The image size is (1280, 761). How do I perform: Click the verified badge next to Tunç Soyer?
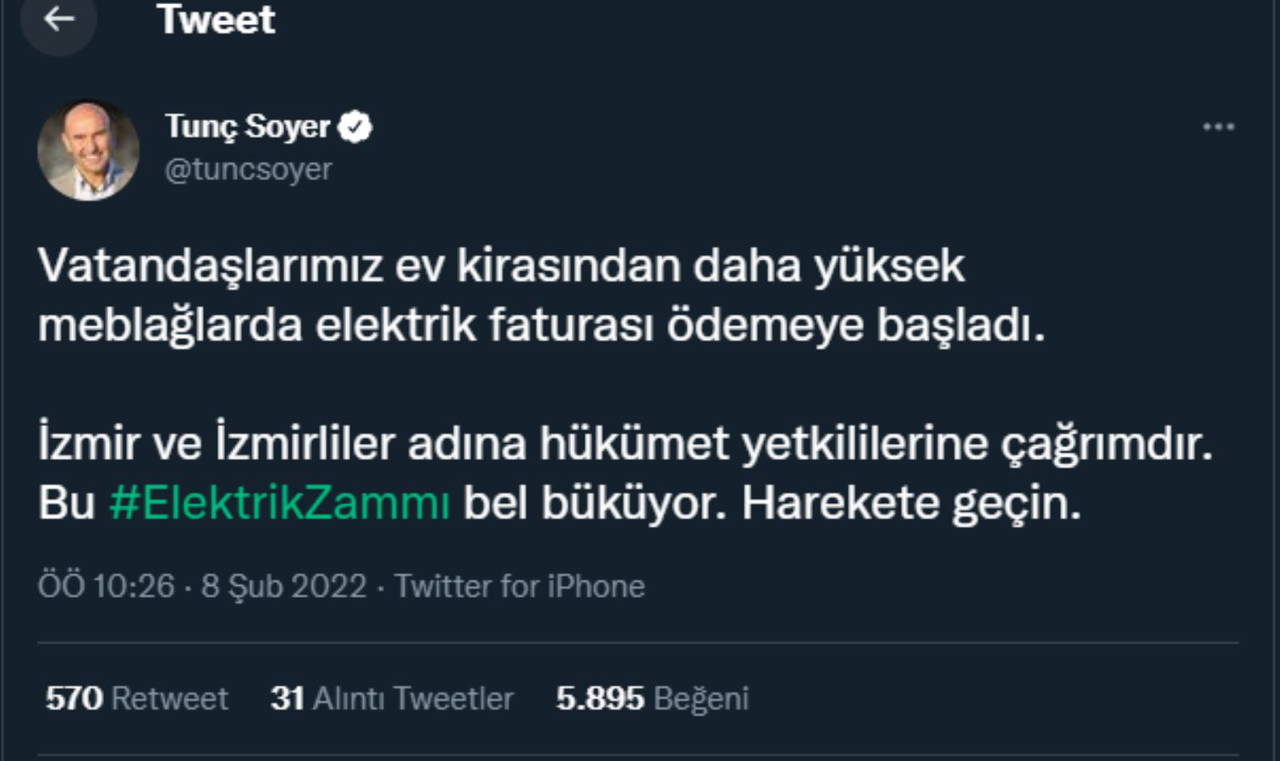(358, 127)
